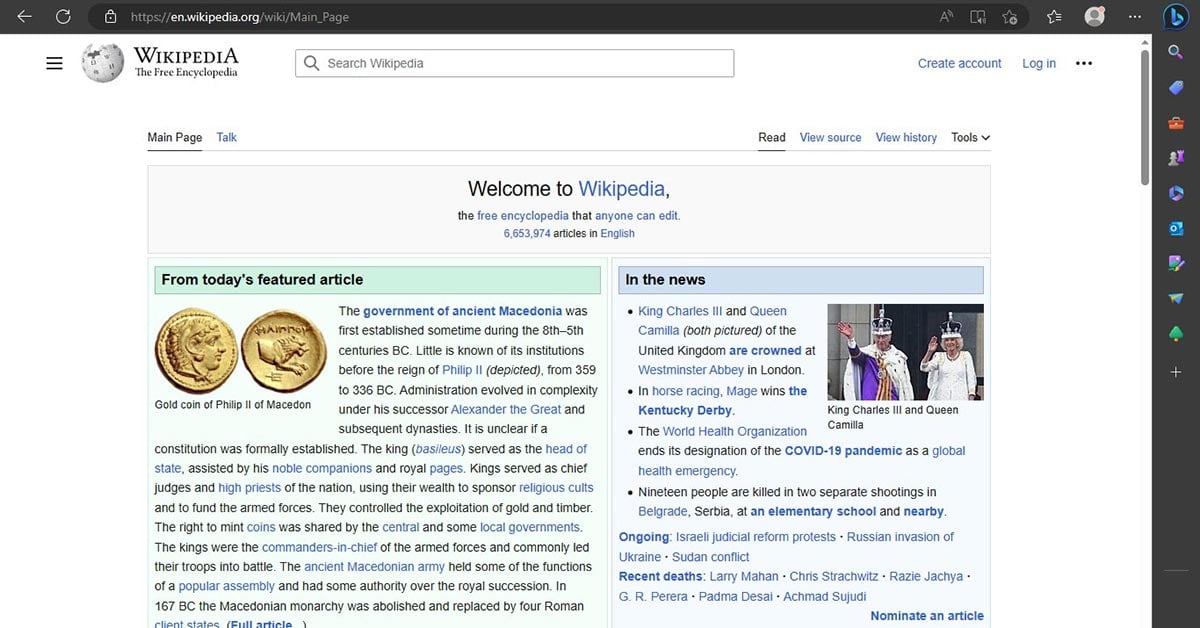This screenshot has width=1200, height=628.
Task: Expand the Wikipedia Tools dropdown
Action: click(968, 137)
